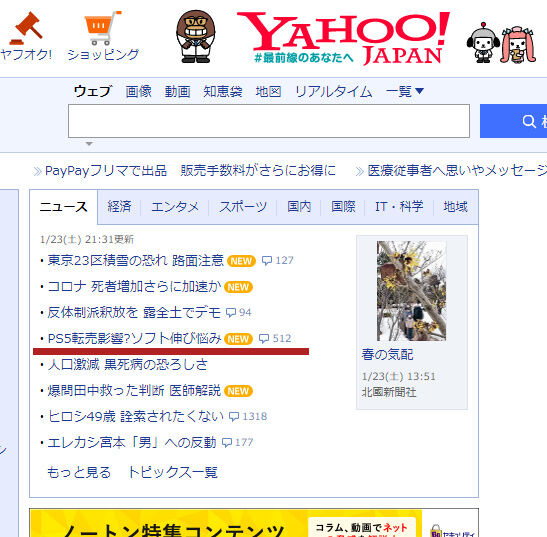This screenshot has height=537, width=547.
Task: Open headline コロナ 死者増加さらに加速か
Action: [x=134, y=287]
